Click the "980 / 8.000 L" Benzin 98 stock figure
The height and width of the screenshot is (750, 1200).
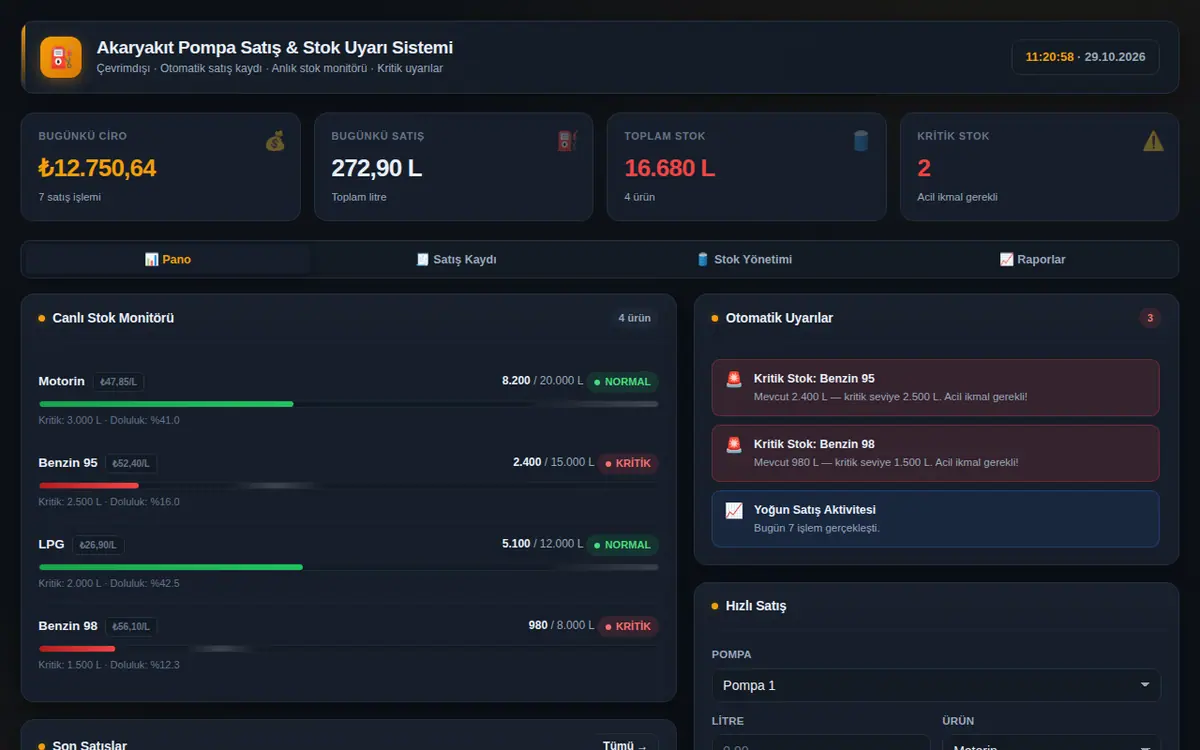(561, 625)
